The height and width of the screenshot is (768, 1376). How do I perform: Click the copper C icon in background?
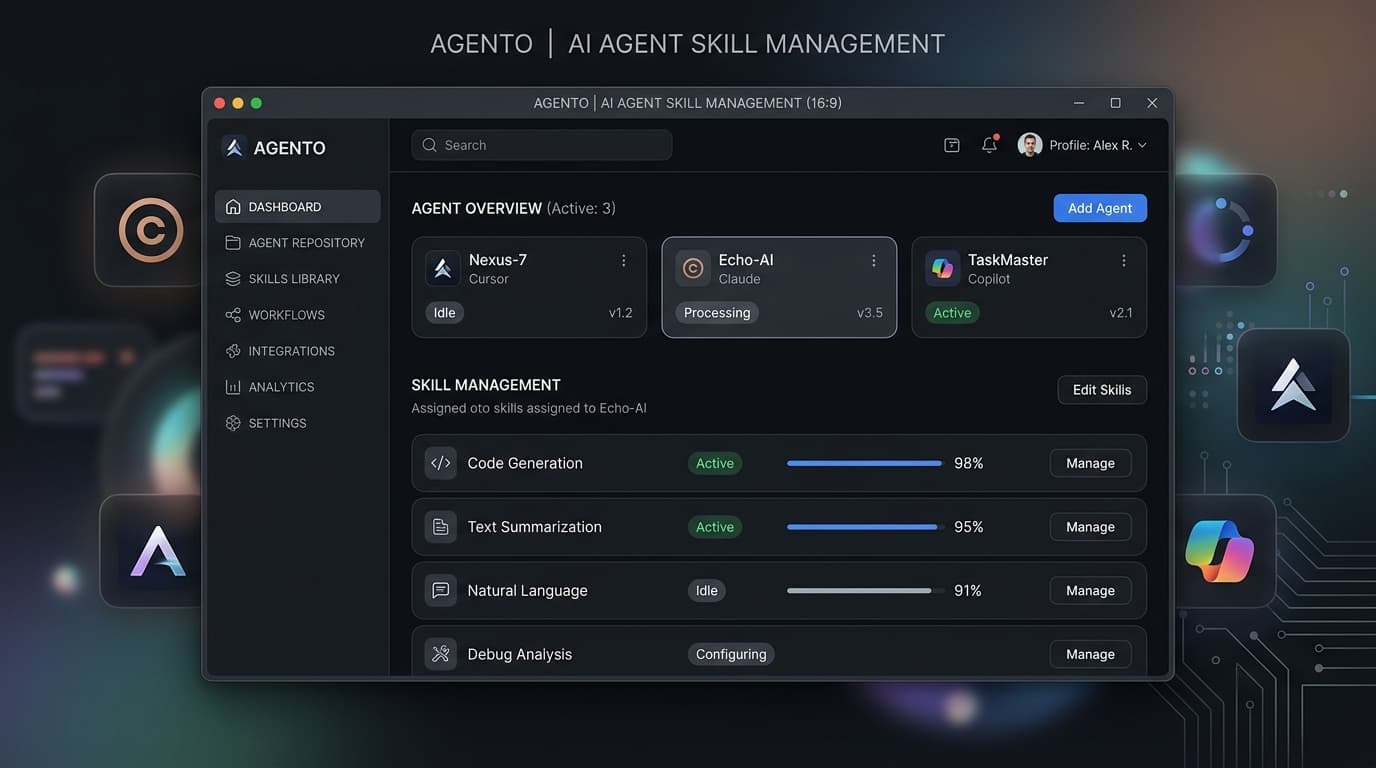pyautogui.click(x=151, y=231)
